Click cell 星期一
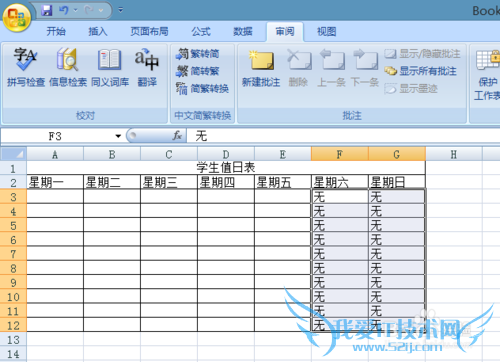This screenshot has width=500, height=362. pos(55,182)
